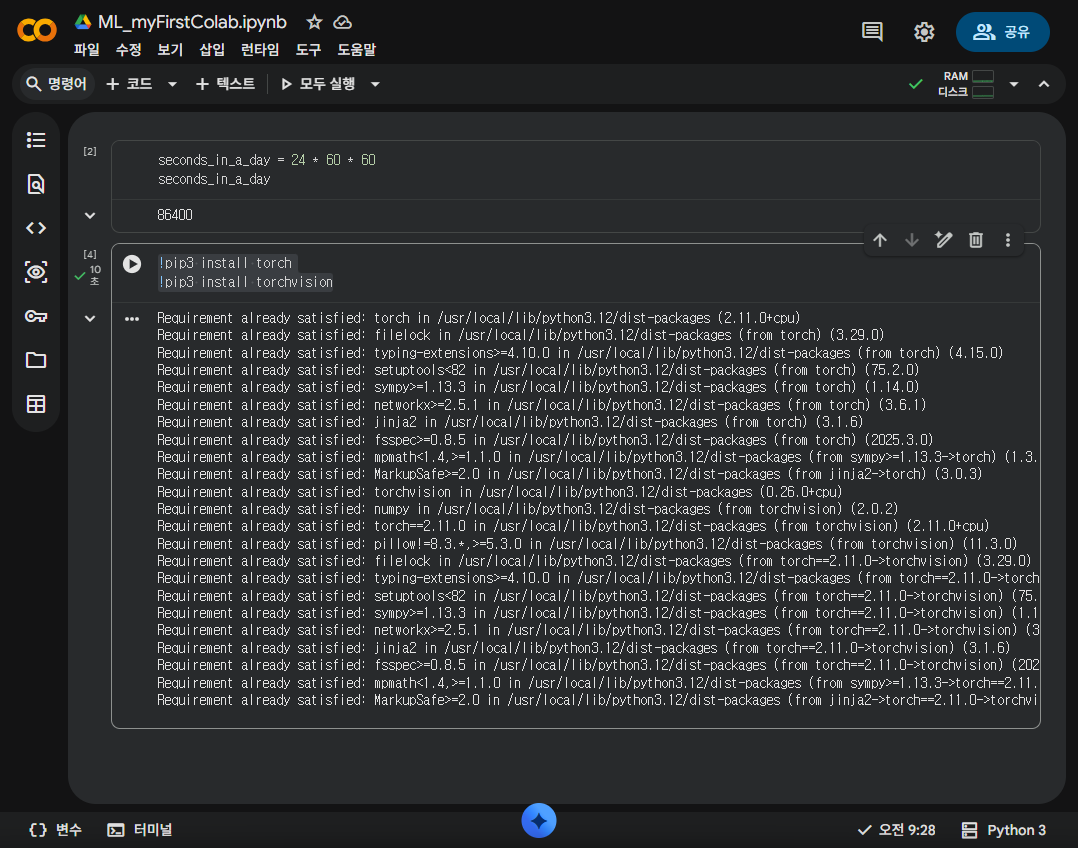Open more cell actions vertical dots
The image size is (1078, 848).
[x=1008, y=240]
